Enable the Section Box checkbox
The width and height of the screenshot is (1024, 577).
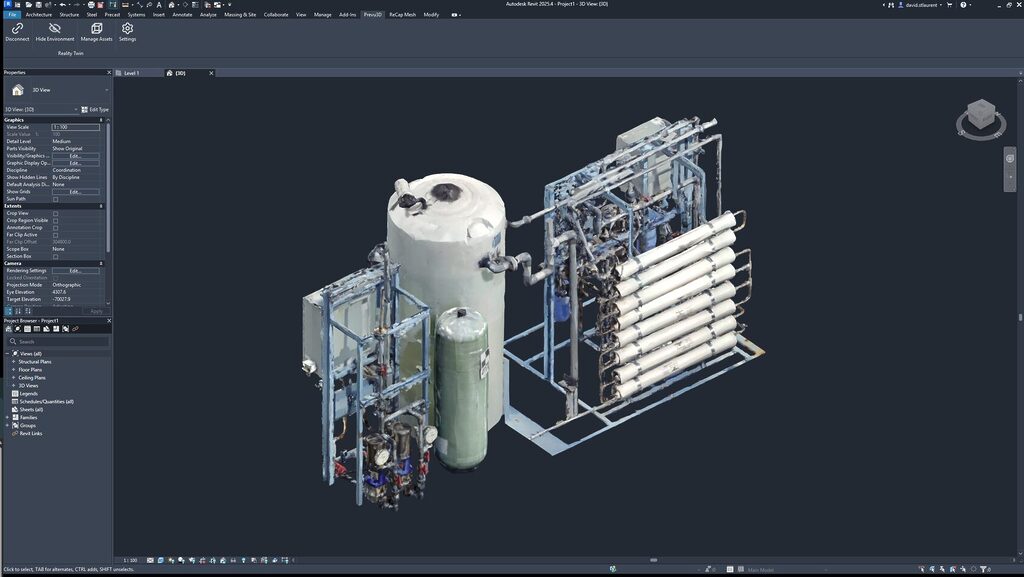[56, 256]
